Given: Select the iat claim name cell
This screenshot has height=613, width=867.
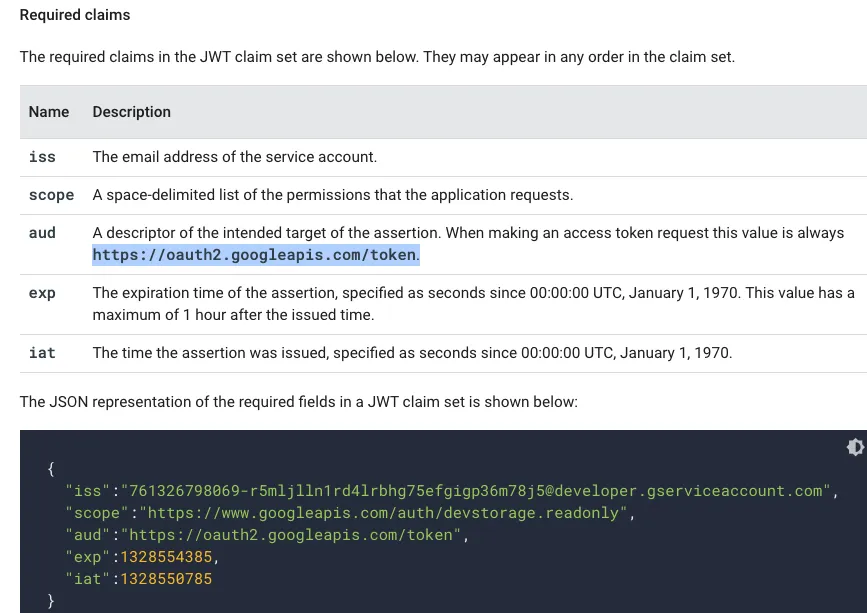Looking at the screenshot, I should (43, 353).
